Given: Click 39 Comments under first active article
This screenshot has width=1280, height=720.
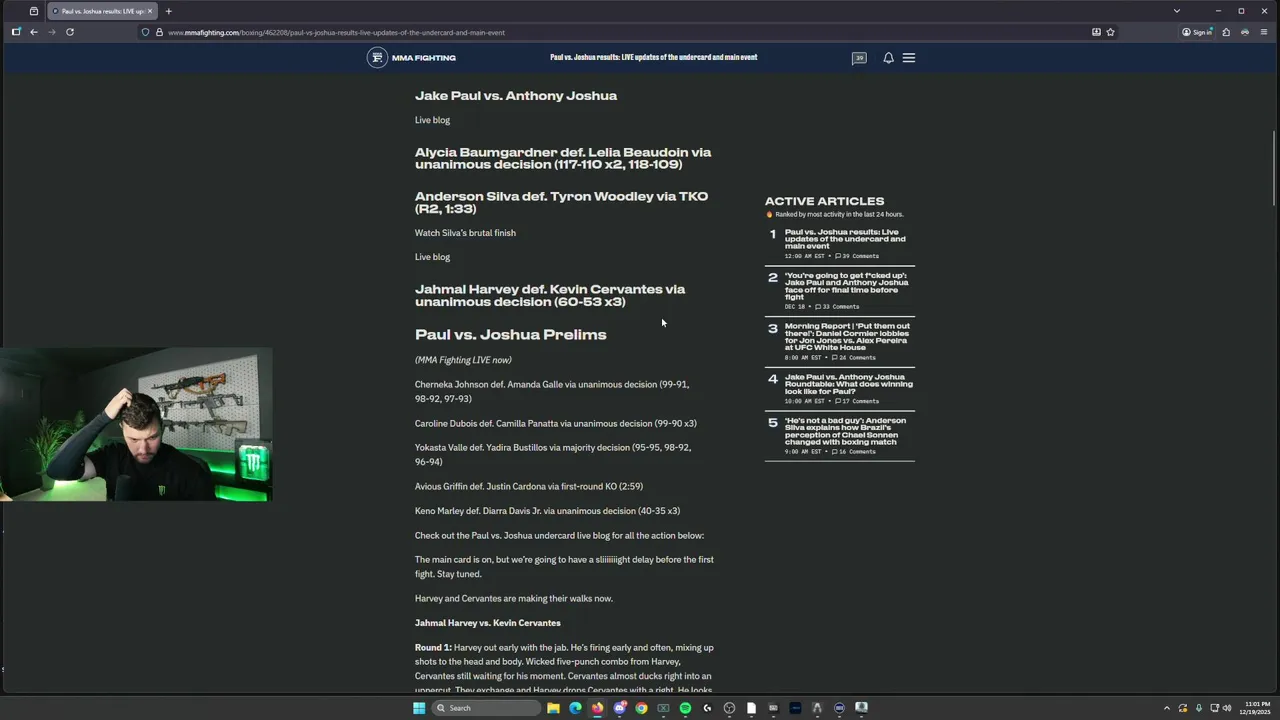Looking at the screenshot, I should (x=857, y=256).
